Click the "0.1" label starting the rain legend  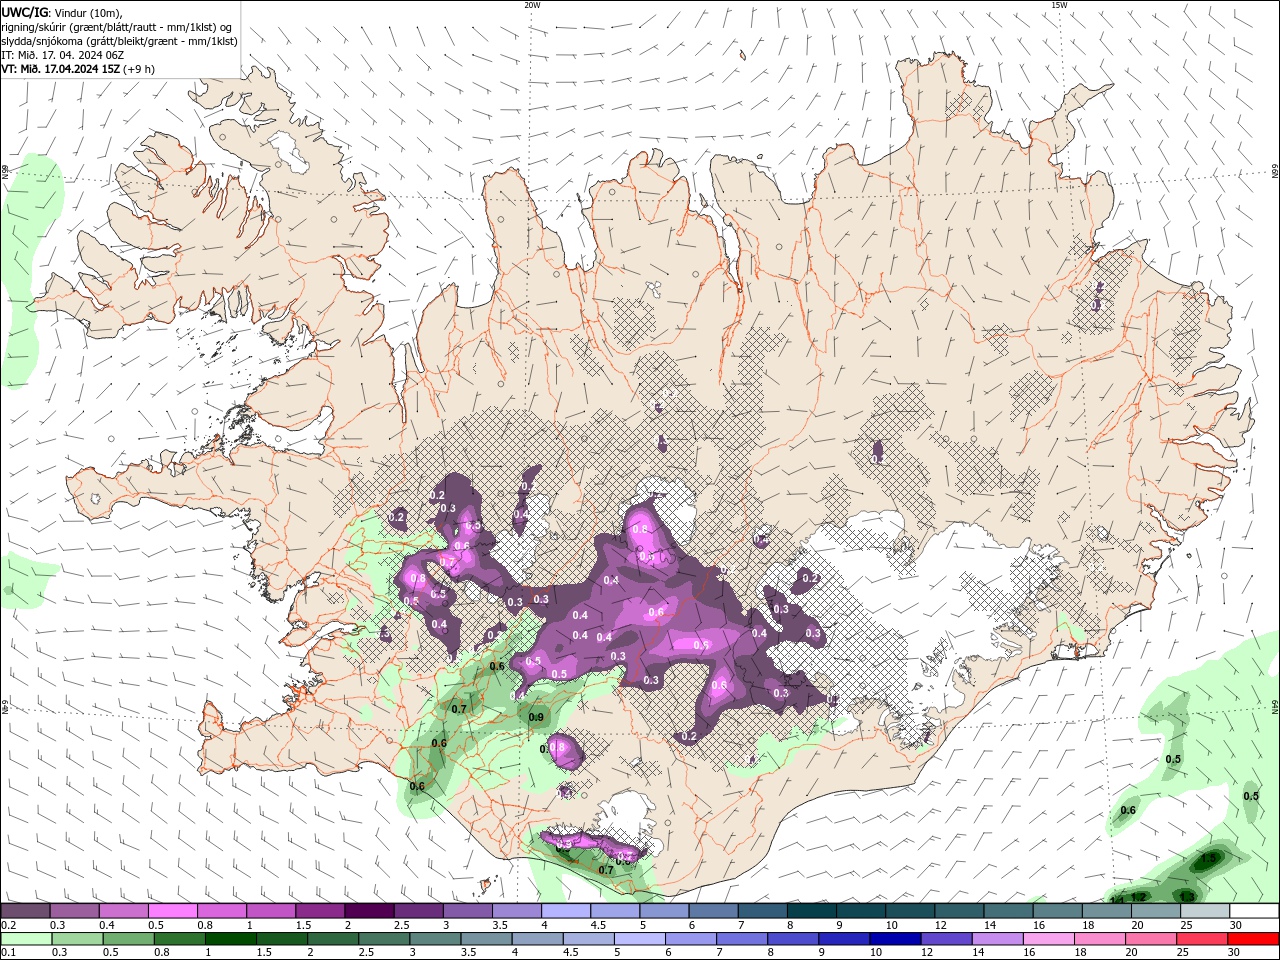coord(8,952)
